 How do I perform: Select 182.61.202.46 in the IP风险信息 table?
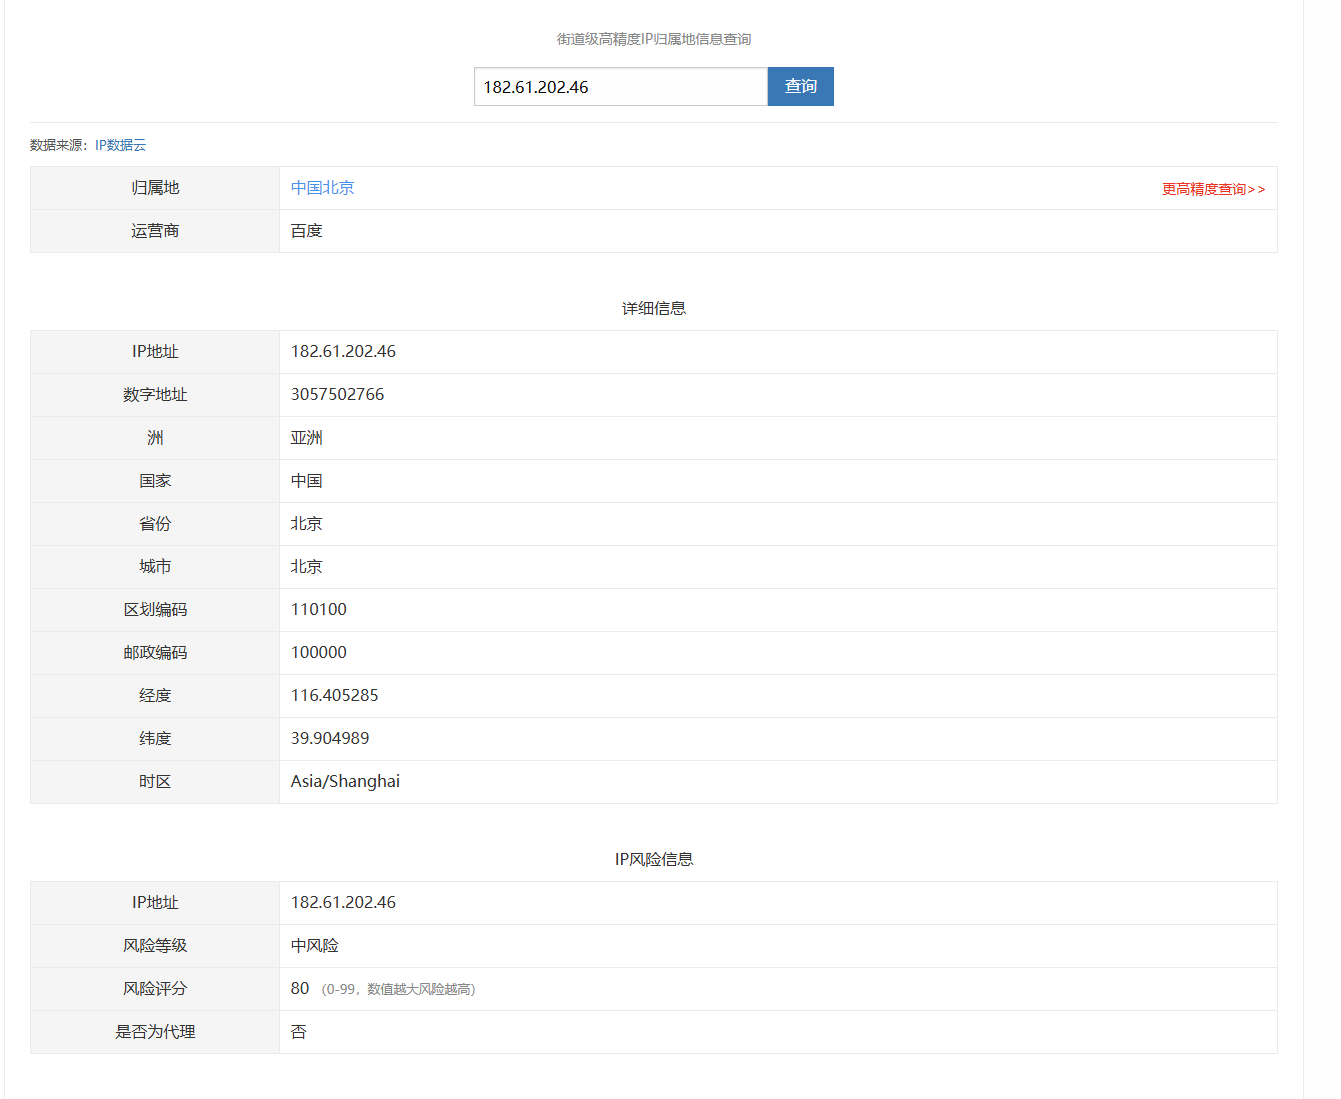343,903
